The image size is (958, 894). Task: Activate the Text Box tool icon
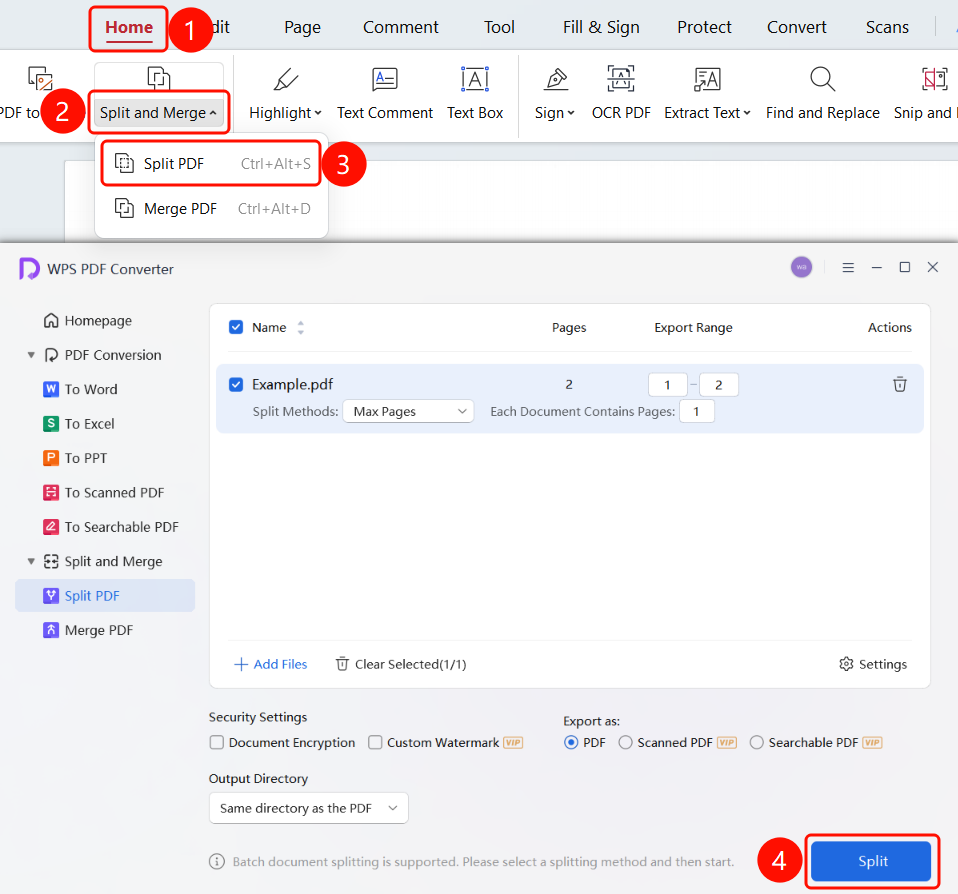coord(475,79)
